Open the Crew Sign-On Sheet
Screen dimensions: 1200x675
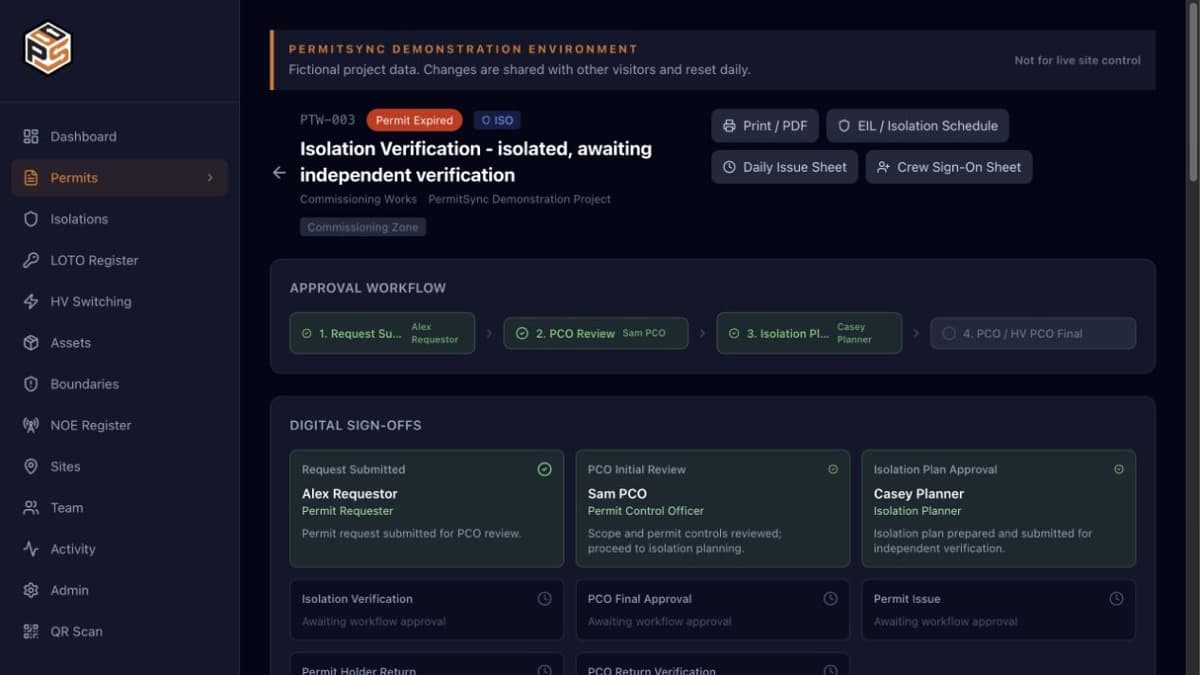(949, 167)
